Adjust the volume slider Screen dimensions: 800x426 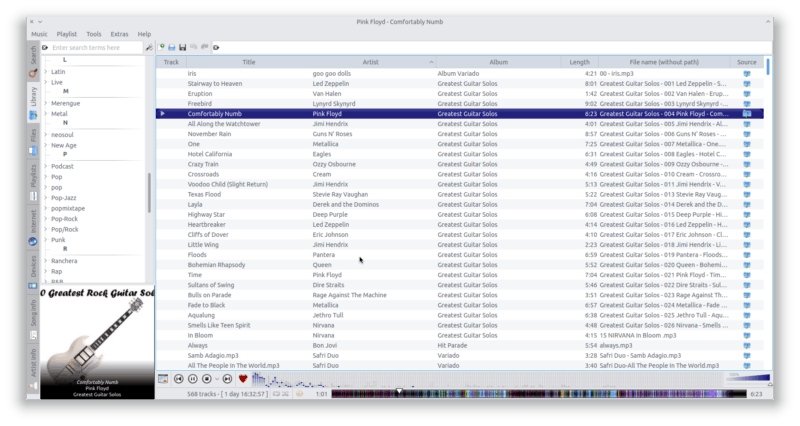click(x=748, y=378)
